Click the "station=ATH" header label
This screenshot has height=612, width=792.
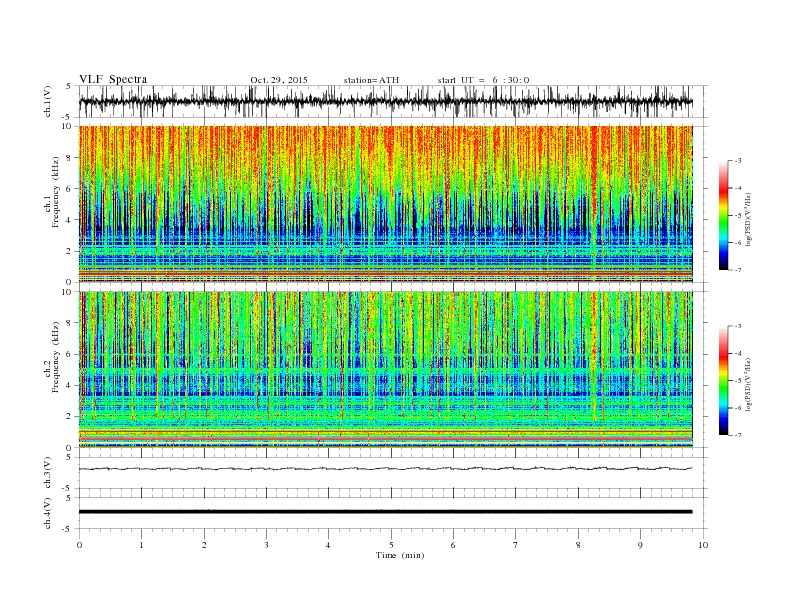point(371,80)
